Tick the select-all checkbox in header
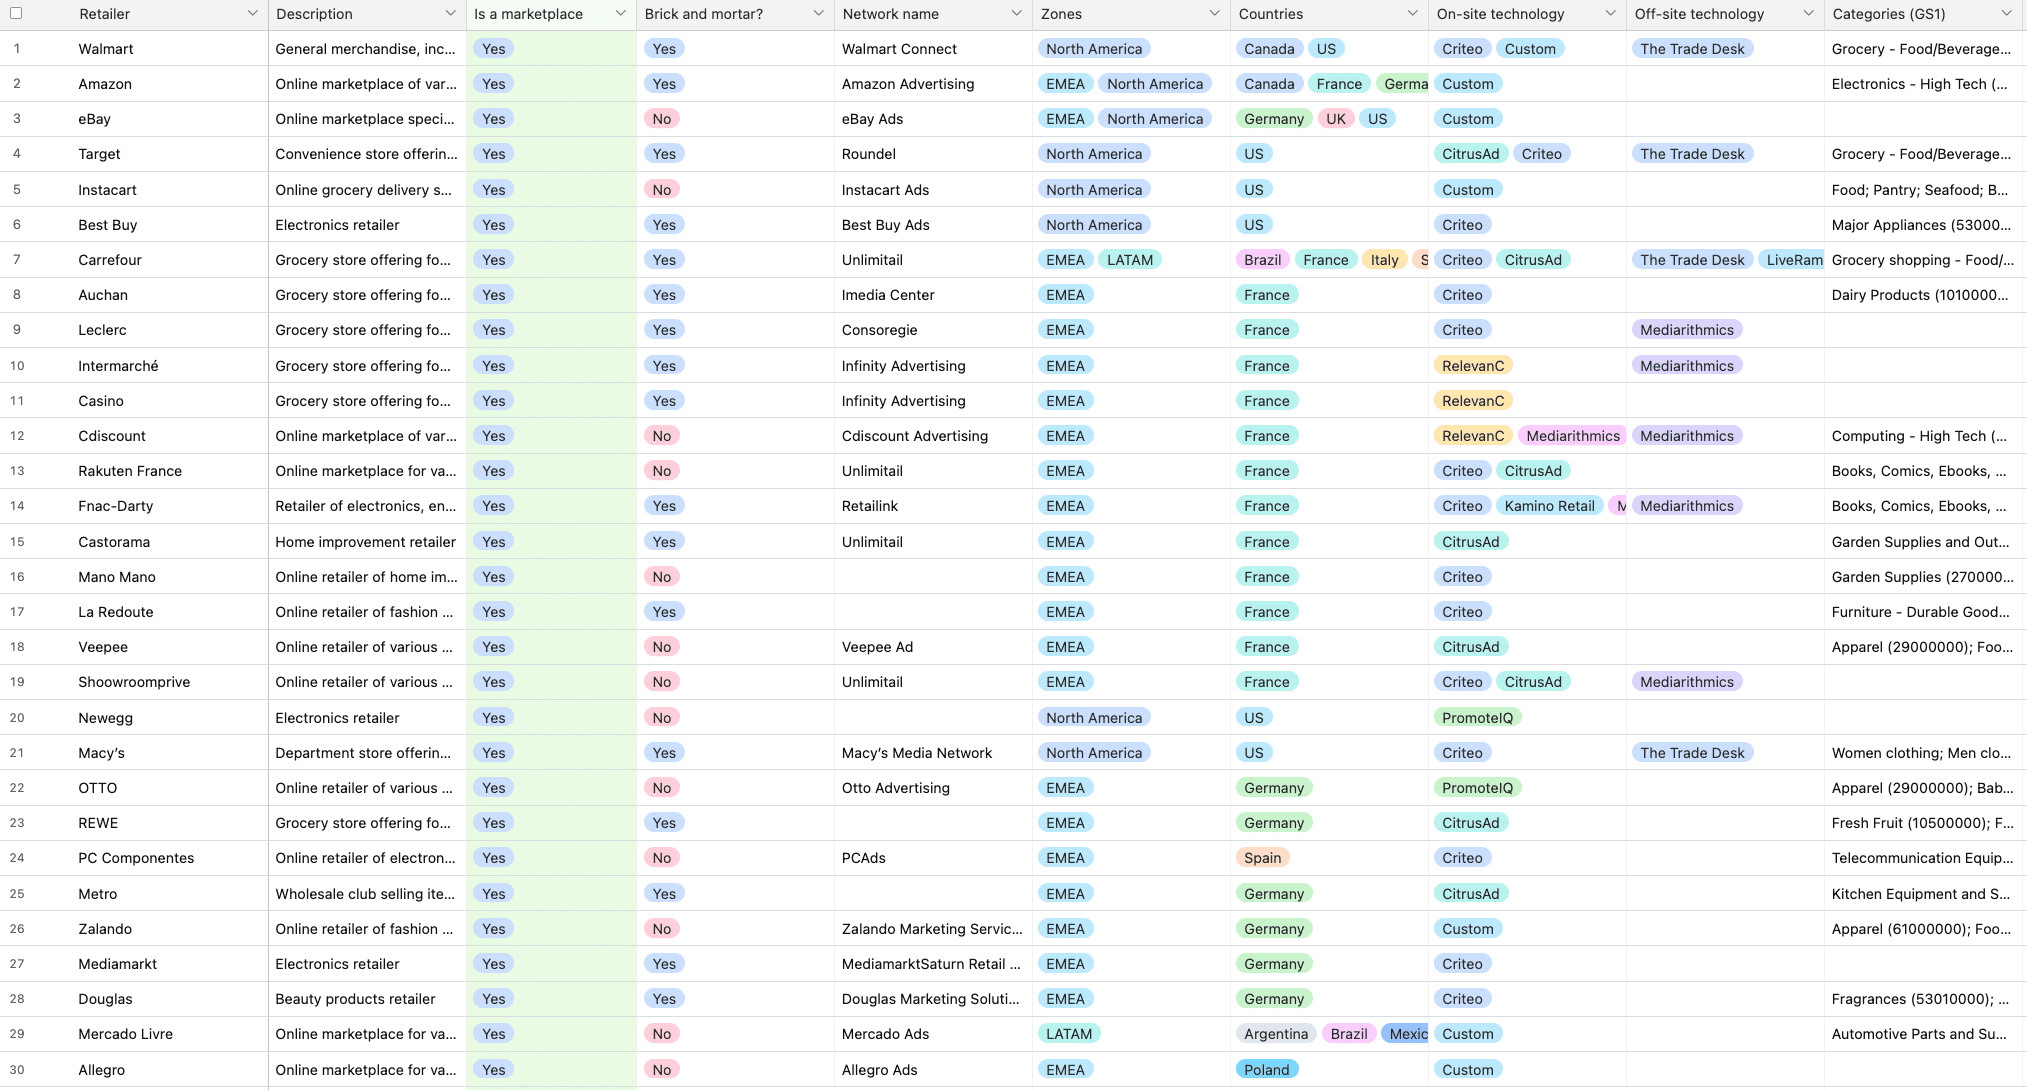This screenshot has width=2027, height=1090. [16, 13]
